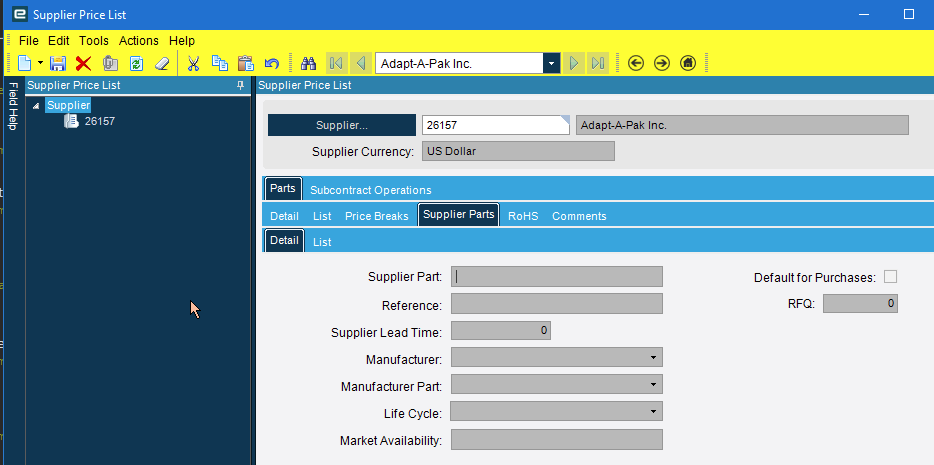Open the Help menu

182,40
